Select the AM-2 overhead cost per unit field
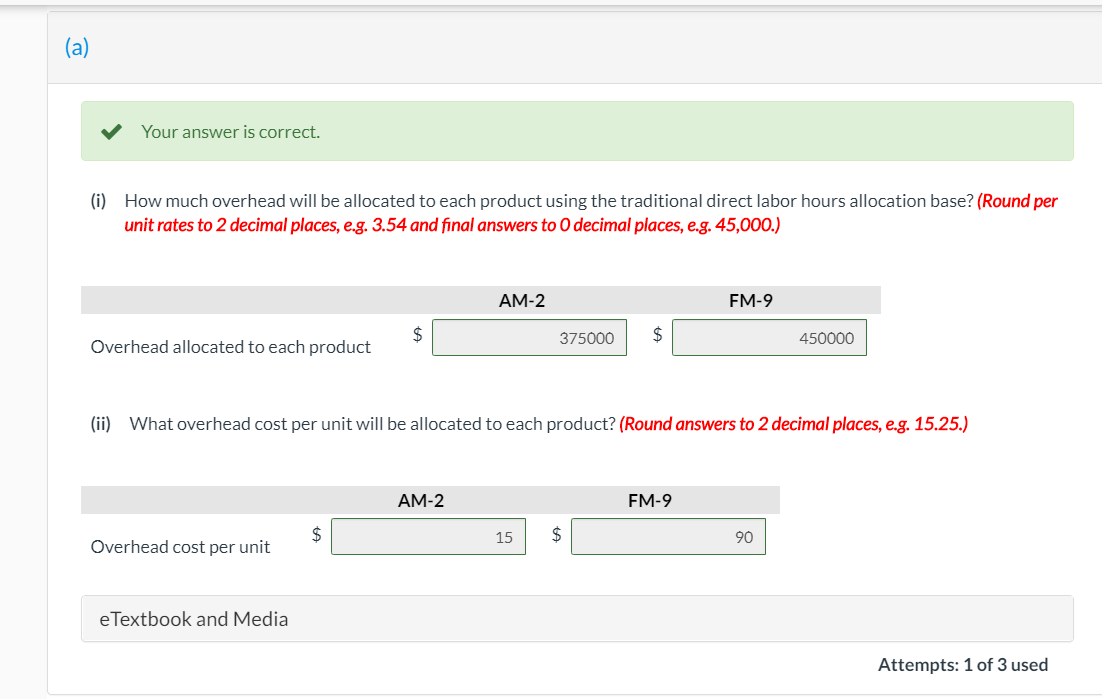1102x699 pixels. point(428,537)
